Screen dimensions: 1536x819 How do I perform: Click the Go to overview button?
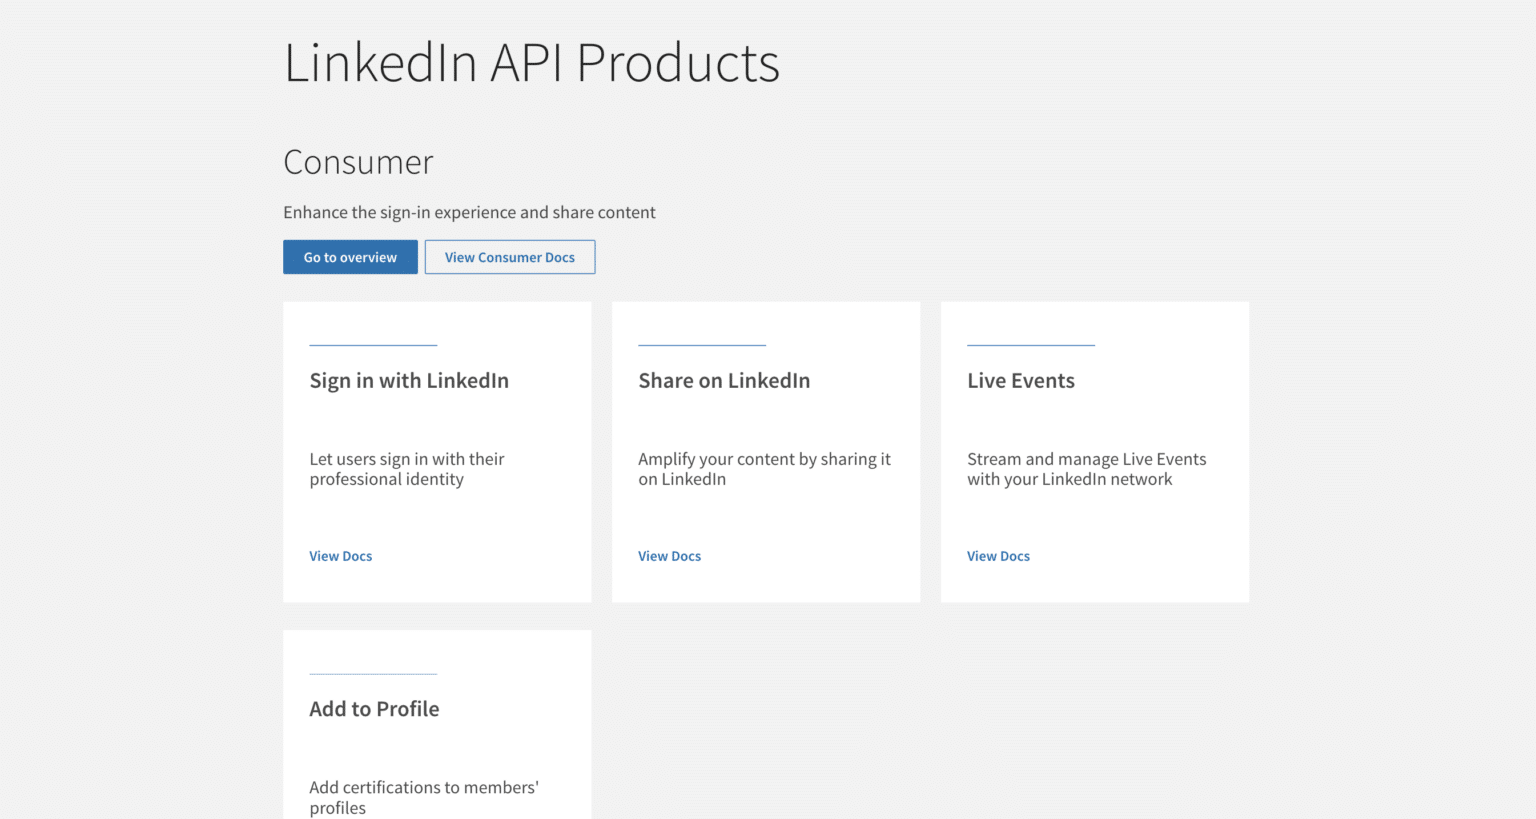coord(350,257)
